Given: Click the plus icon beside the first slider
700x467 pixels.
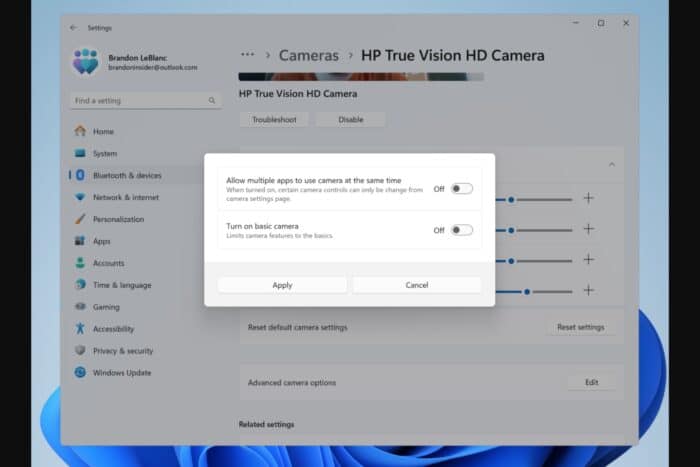Looking at the screenshot, I should pyautogui.click(x=588, y=198).
